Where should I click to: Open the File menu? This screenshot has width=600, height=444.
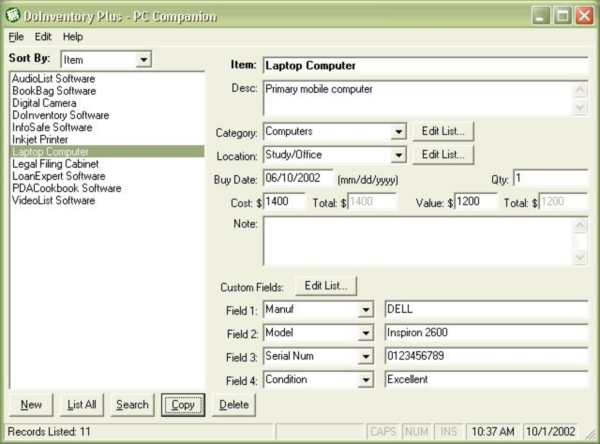point(16,37)
